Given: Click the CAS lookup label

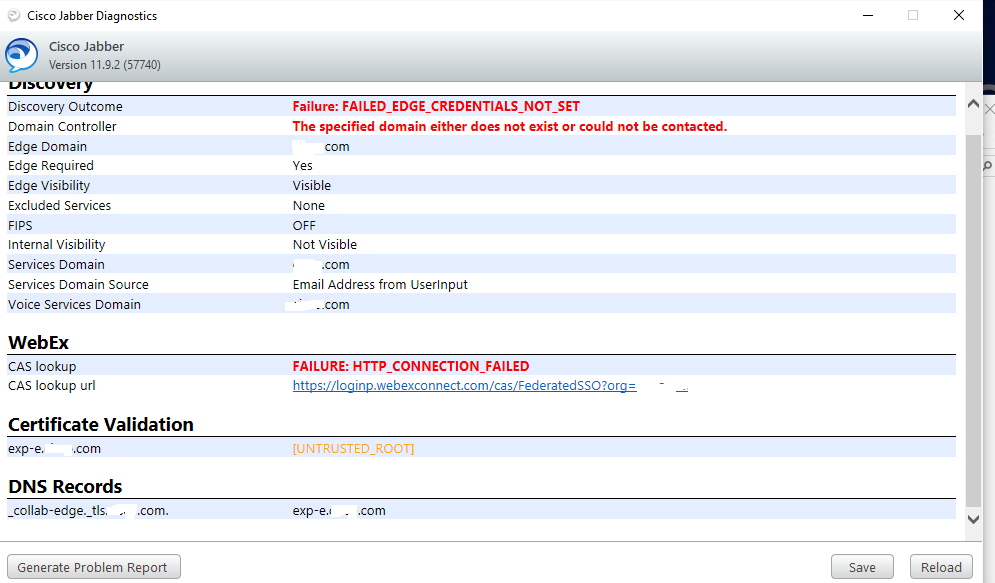Looking at the screenshot, I should click(x=42, y=367).
